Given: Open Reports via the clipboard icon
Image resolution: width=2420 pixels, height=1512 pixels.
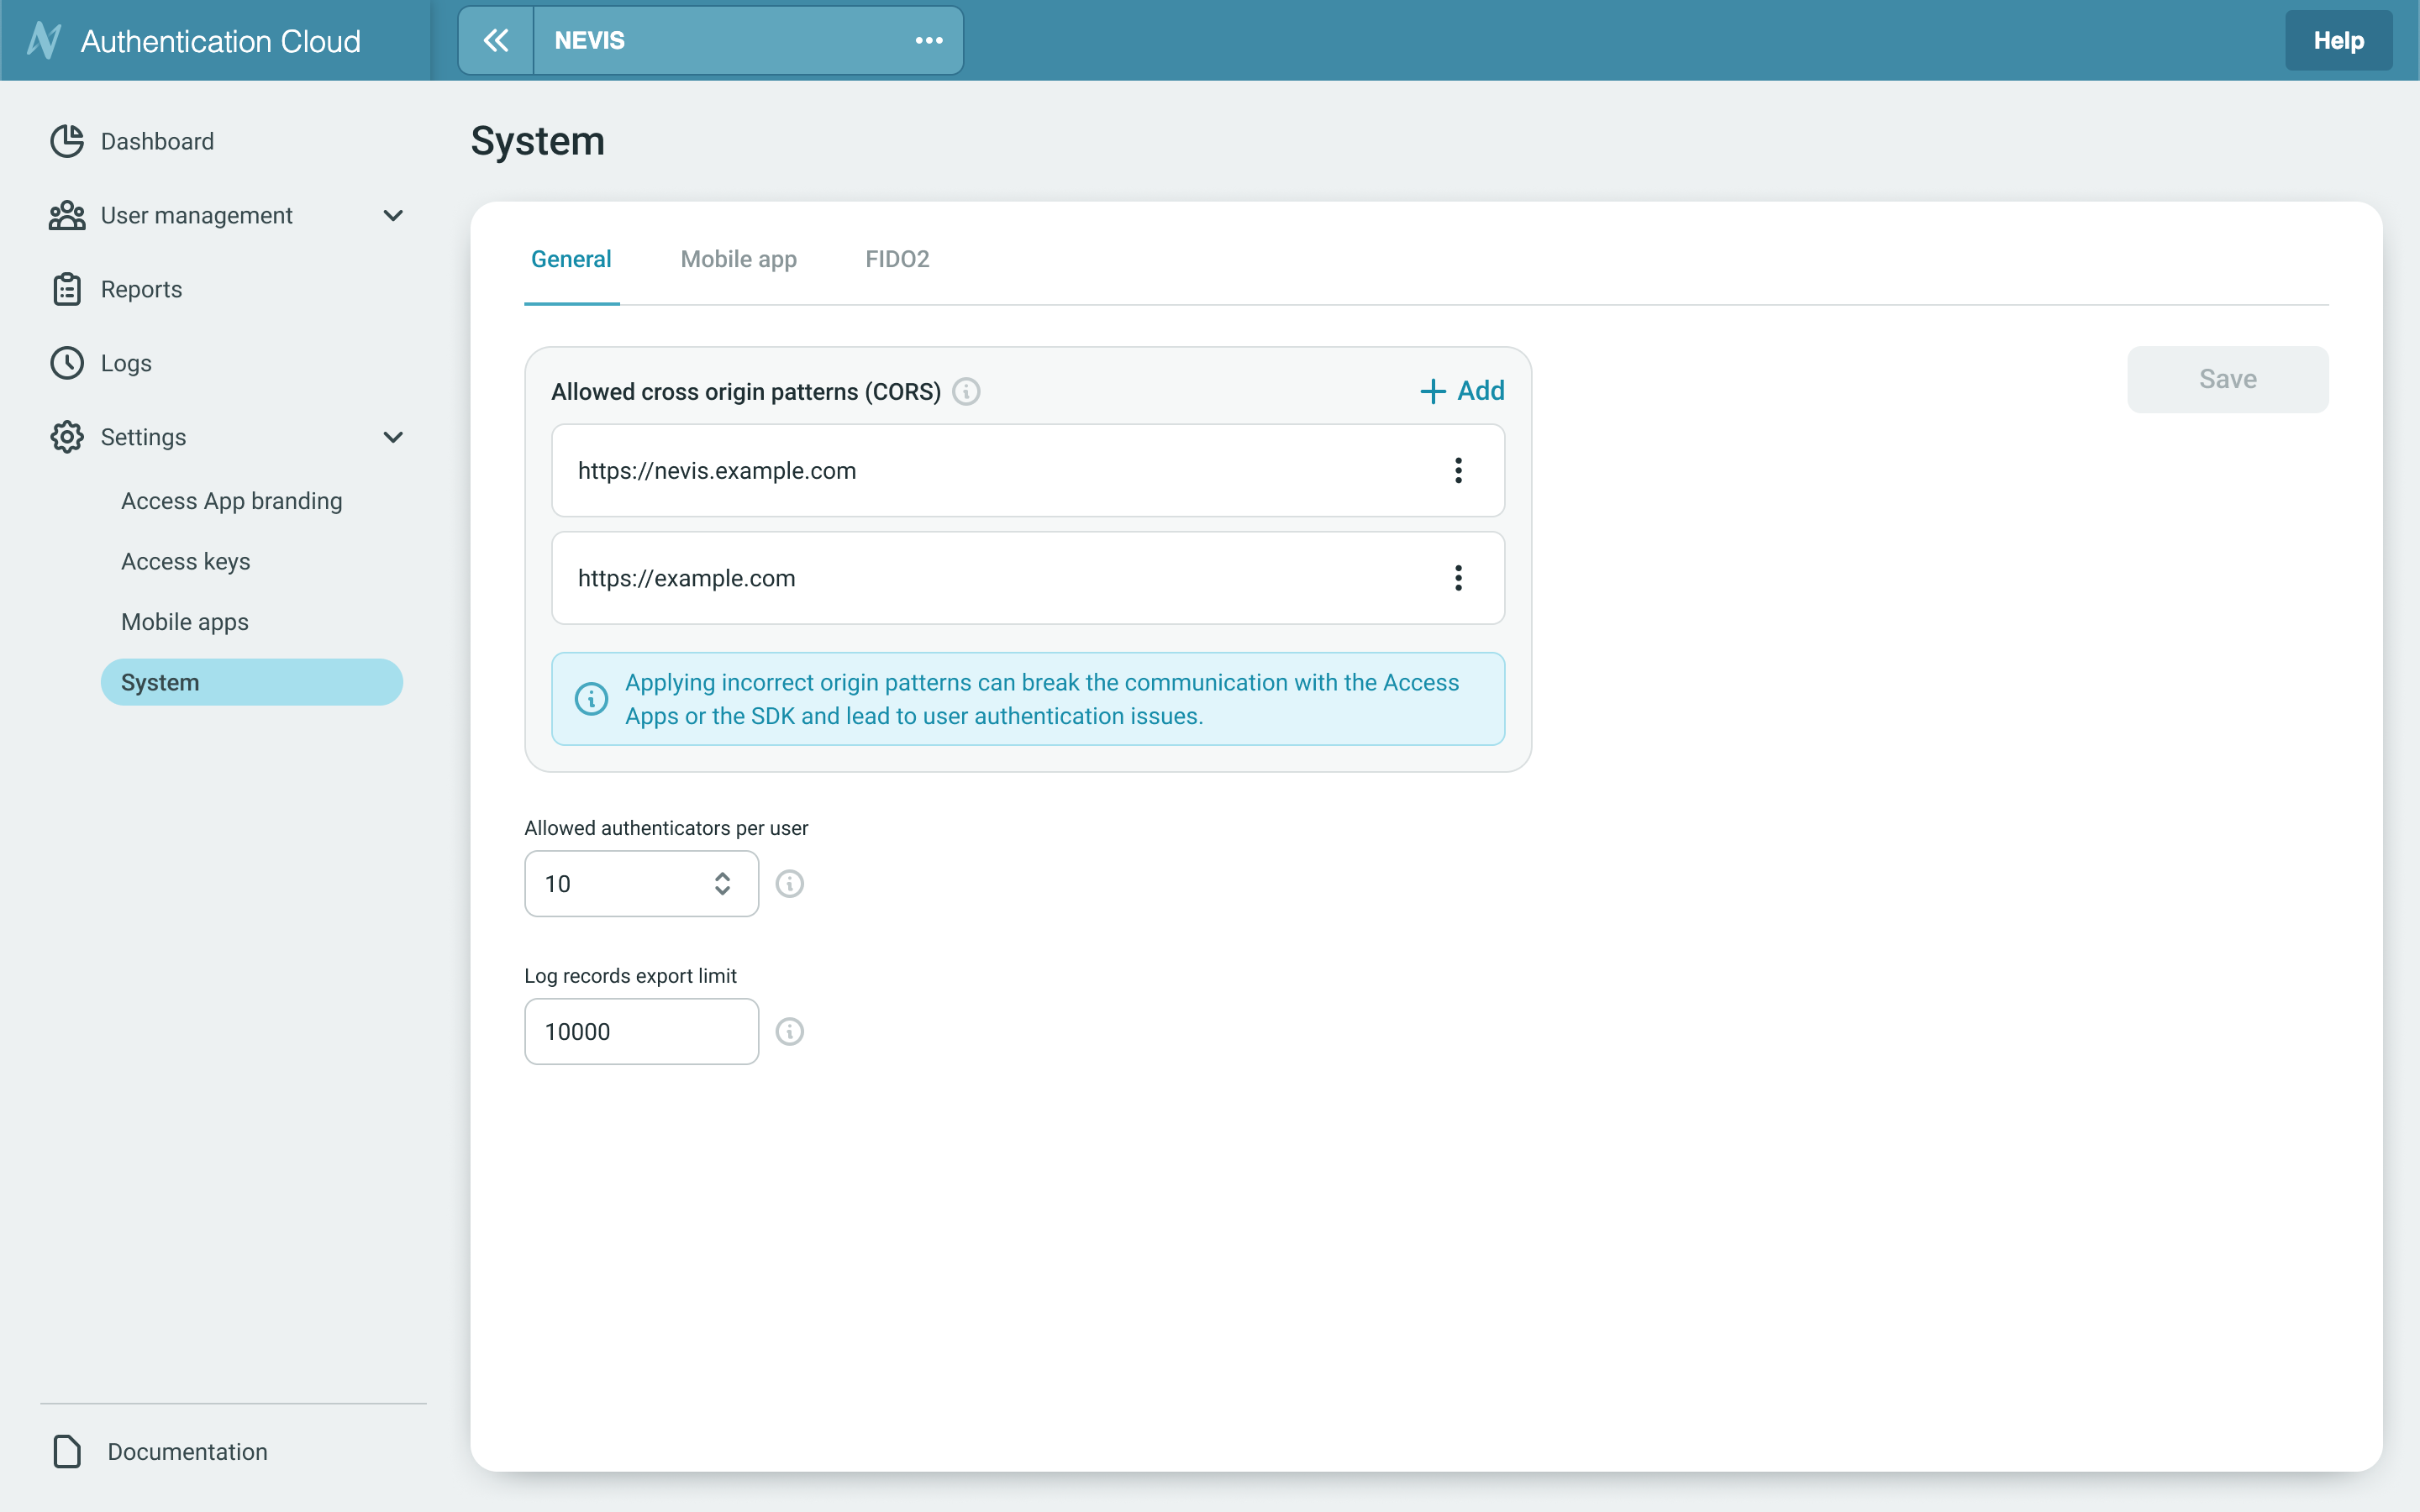Looking at the screenshot, I should [x=66, y=289].
